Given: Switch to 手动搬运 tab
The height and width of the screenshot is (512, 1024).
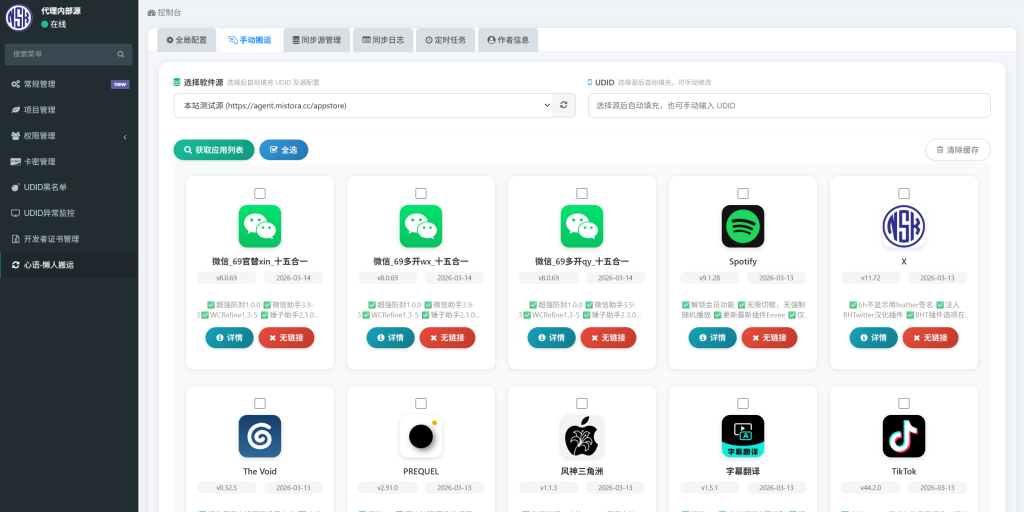Looking at the screenshot, I should point(250,40).
